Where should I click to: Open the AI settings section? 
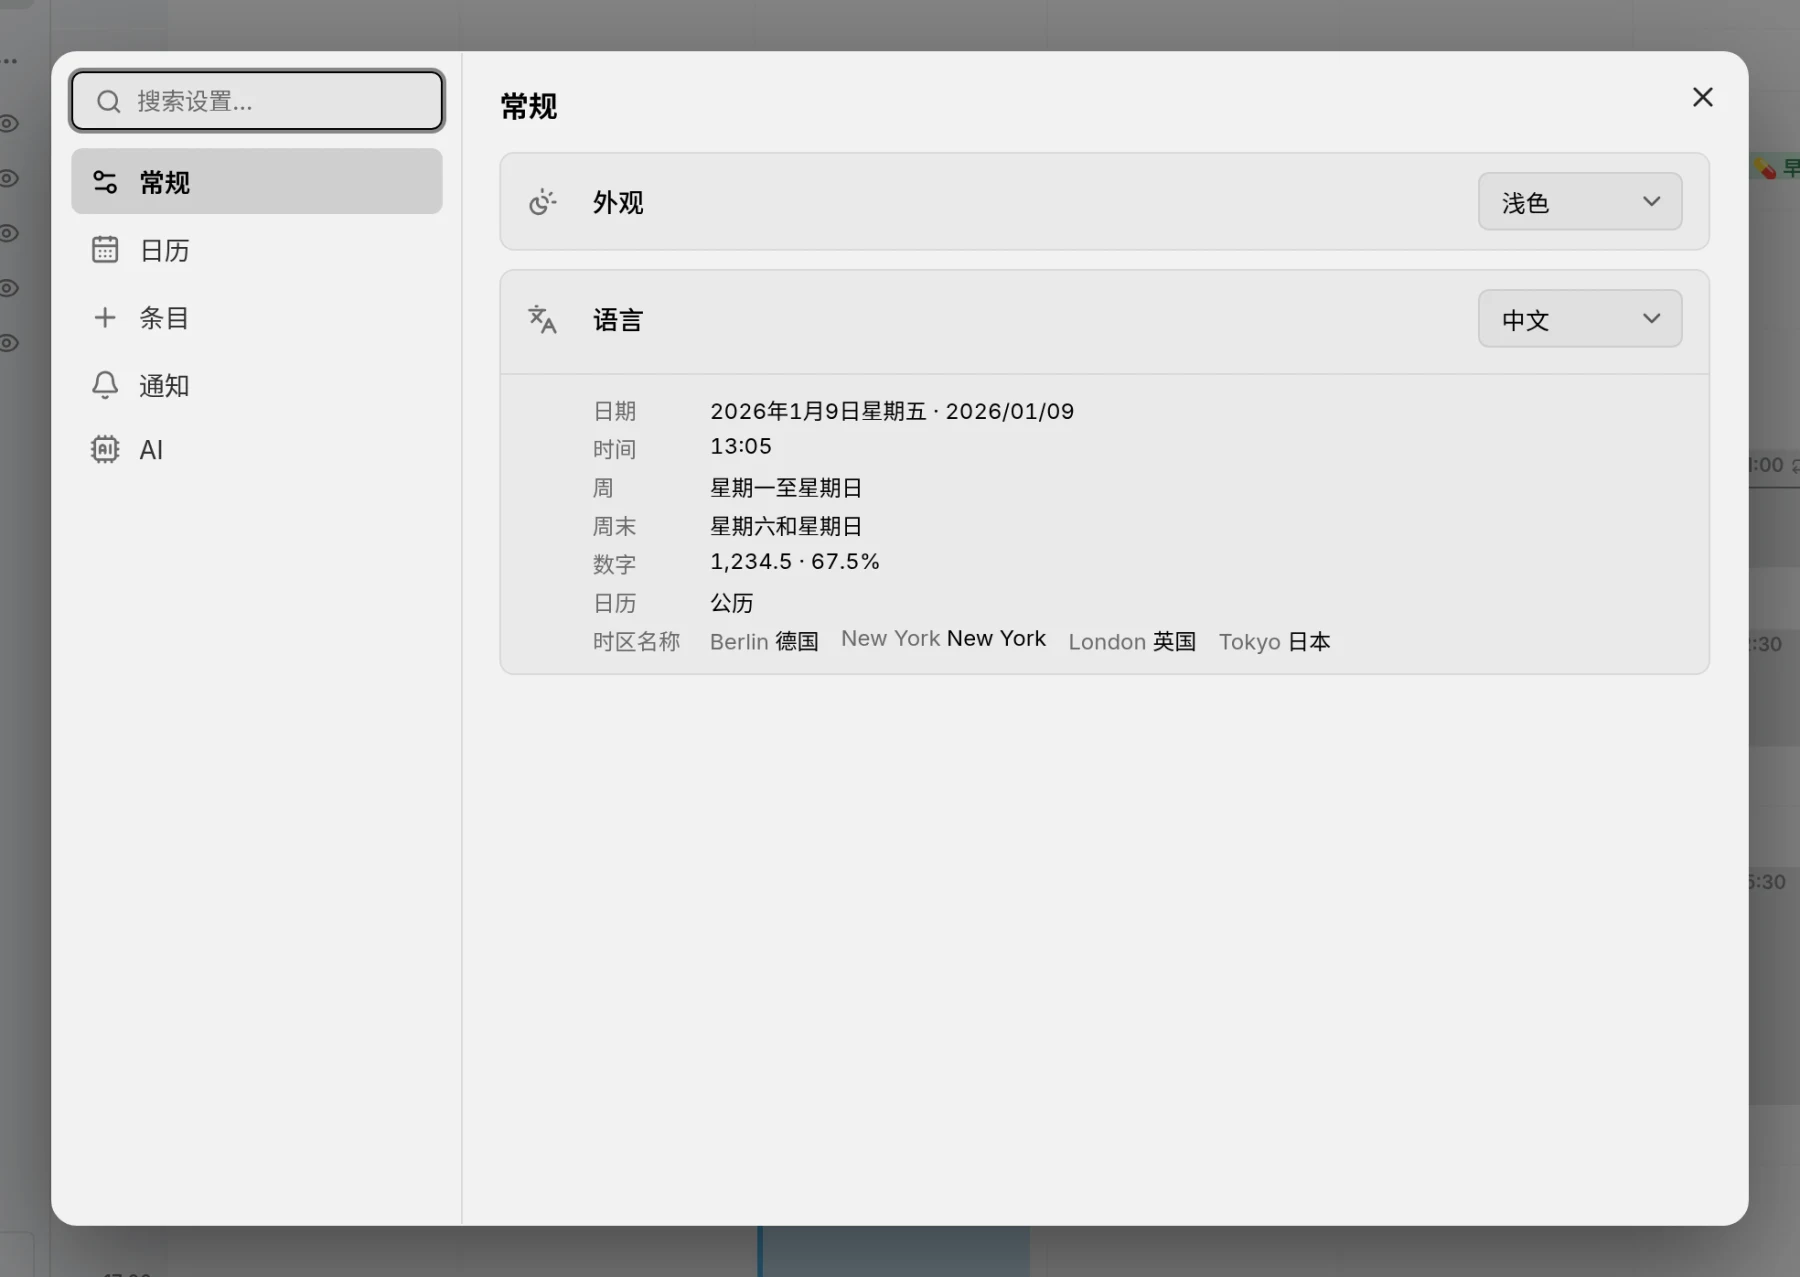(256, 450)
